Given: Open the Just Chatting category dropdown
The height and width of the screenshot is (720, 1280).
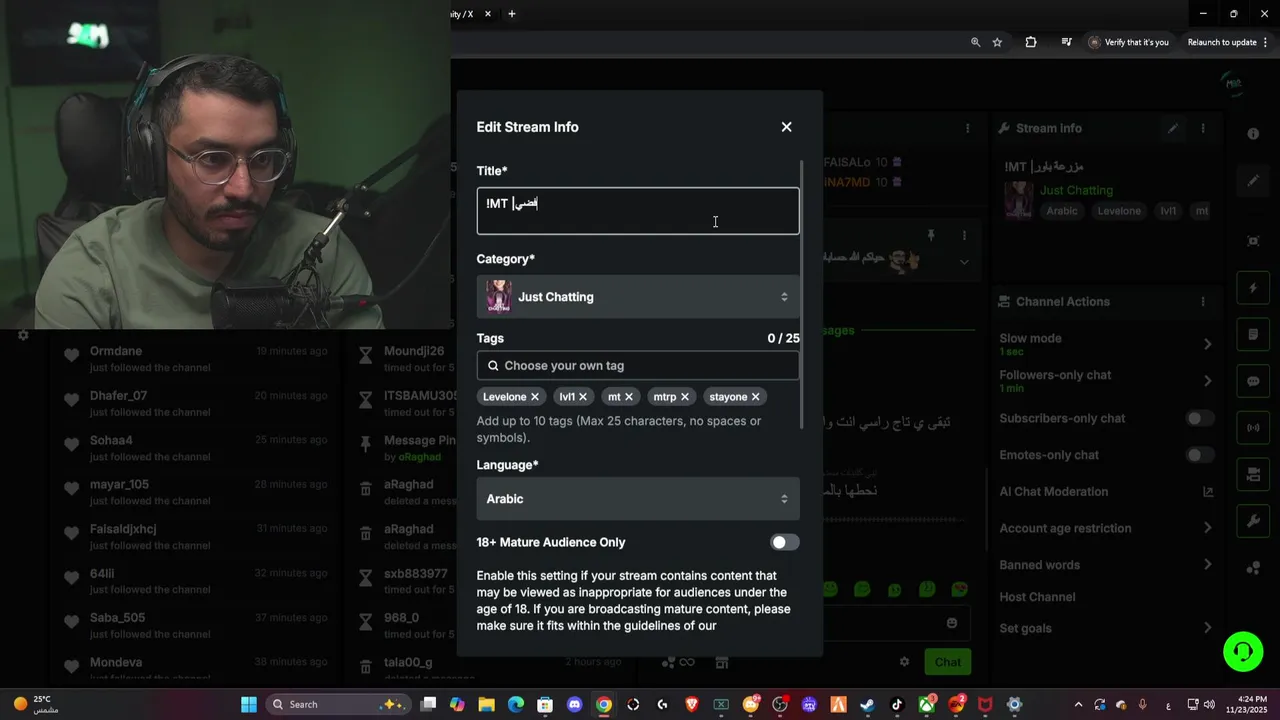Looking at the screenshot, I should (x=638, y=297).
